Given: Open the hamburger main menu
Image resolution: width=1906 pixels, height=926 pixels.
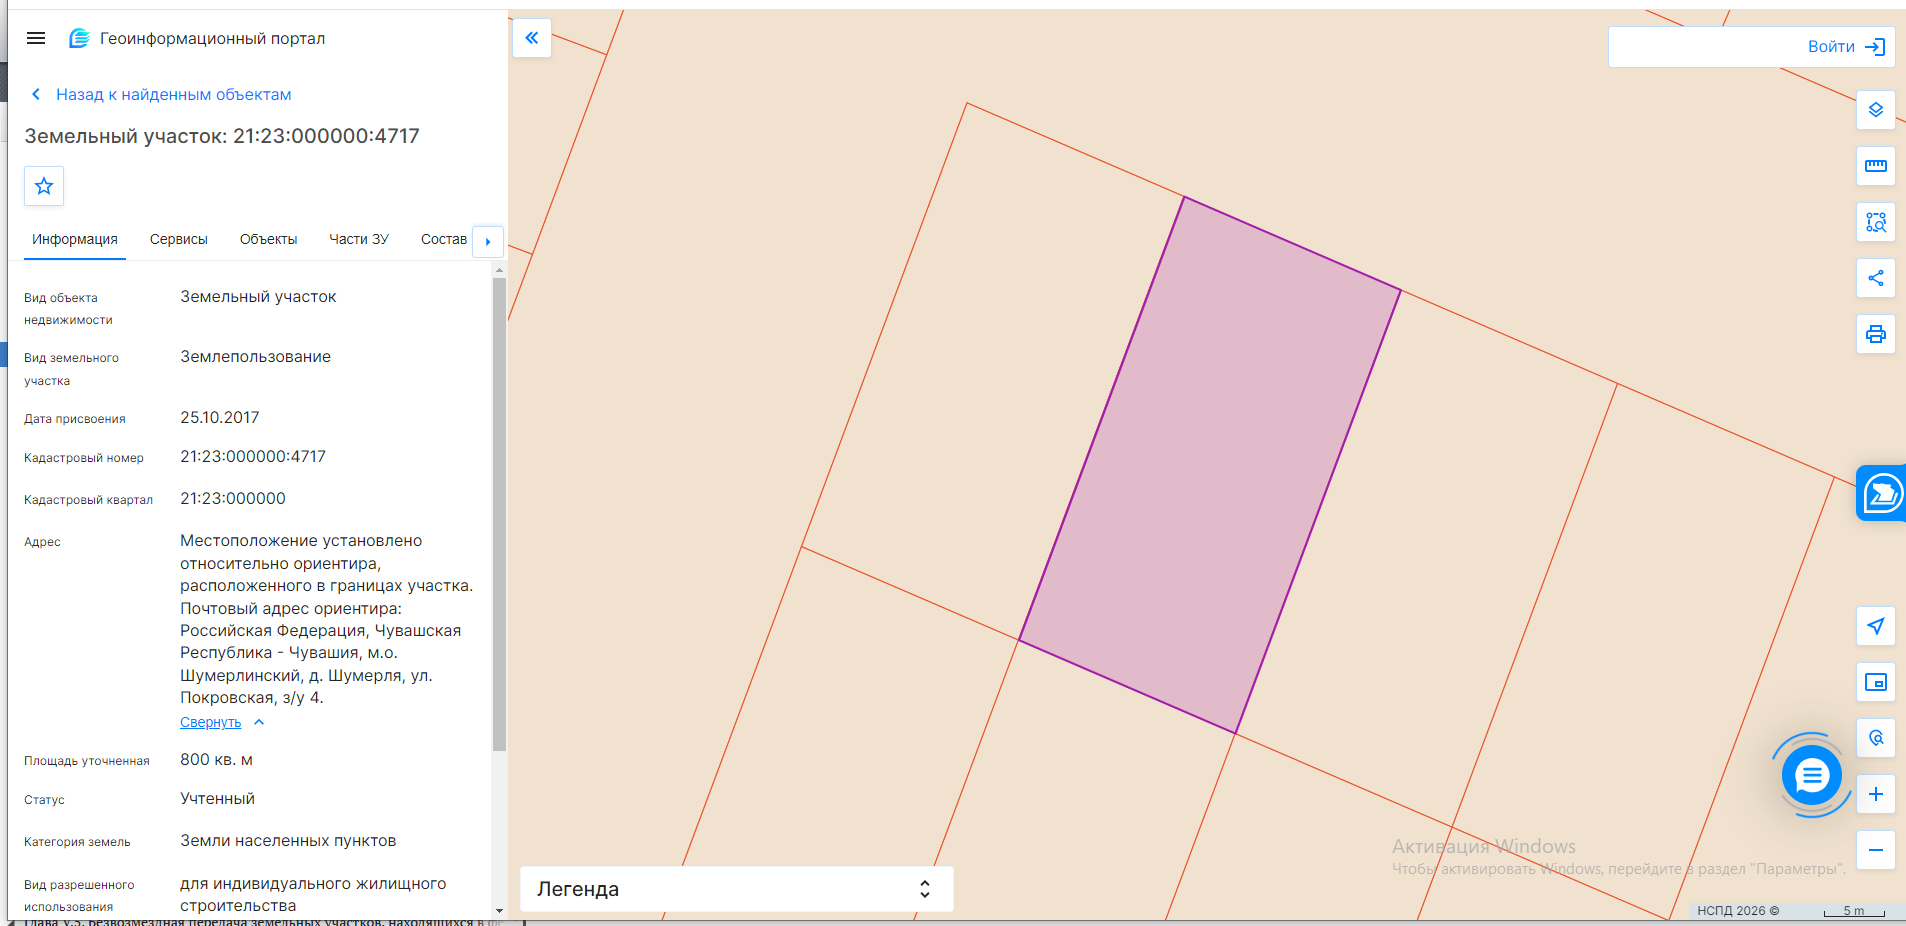Looking at the screenshot, I should [36, 38].
